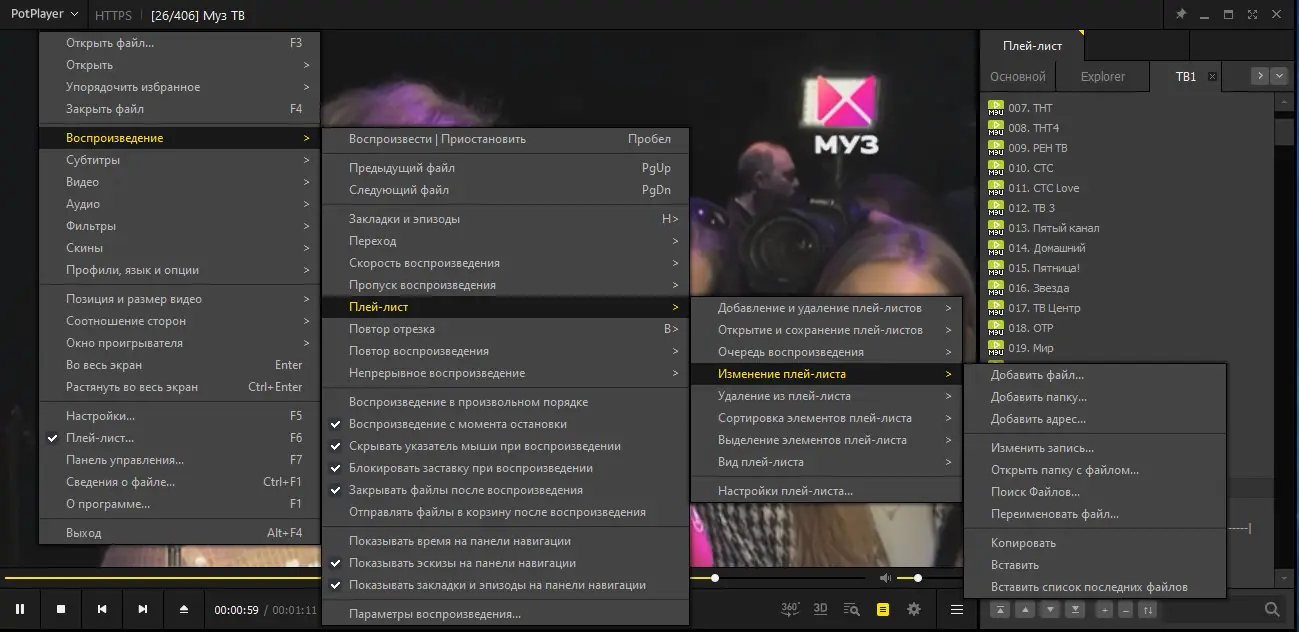Toggle 'Показывать эскизы на панели навигации'

coord(505,563)
